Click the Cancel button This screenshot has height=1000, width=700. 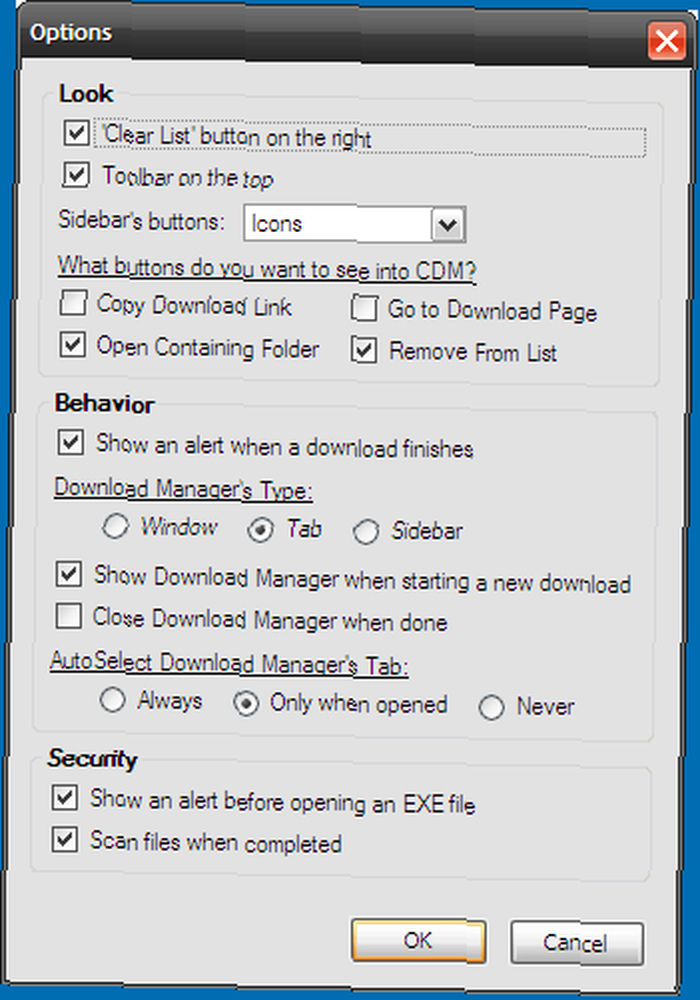pos(576,943)
